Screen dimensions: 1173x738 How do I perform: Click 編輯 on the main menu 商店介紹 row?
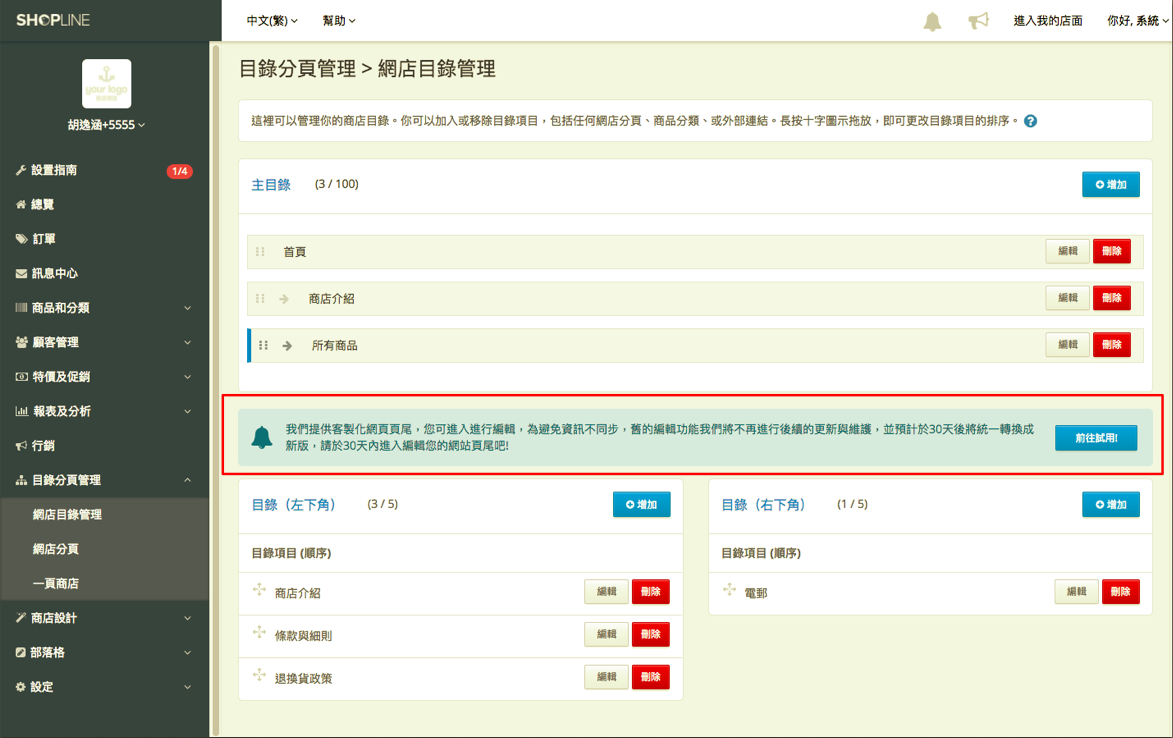[x=1068, y=298]
